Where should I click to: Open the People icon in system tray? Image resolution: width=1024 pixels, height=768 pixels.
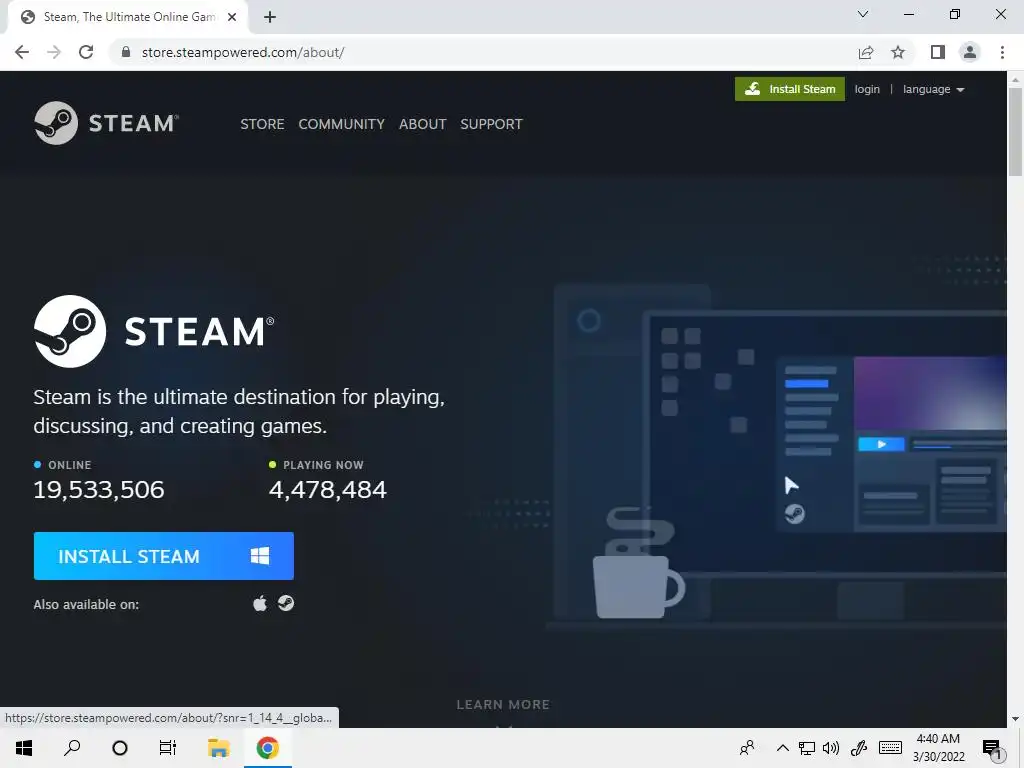(x=747, y=748)
